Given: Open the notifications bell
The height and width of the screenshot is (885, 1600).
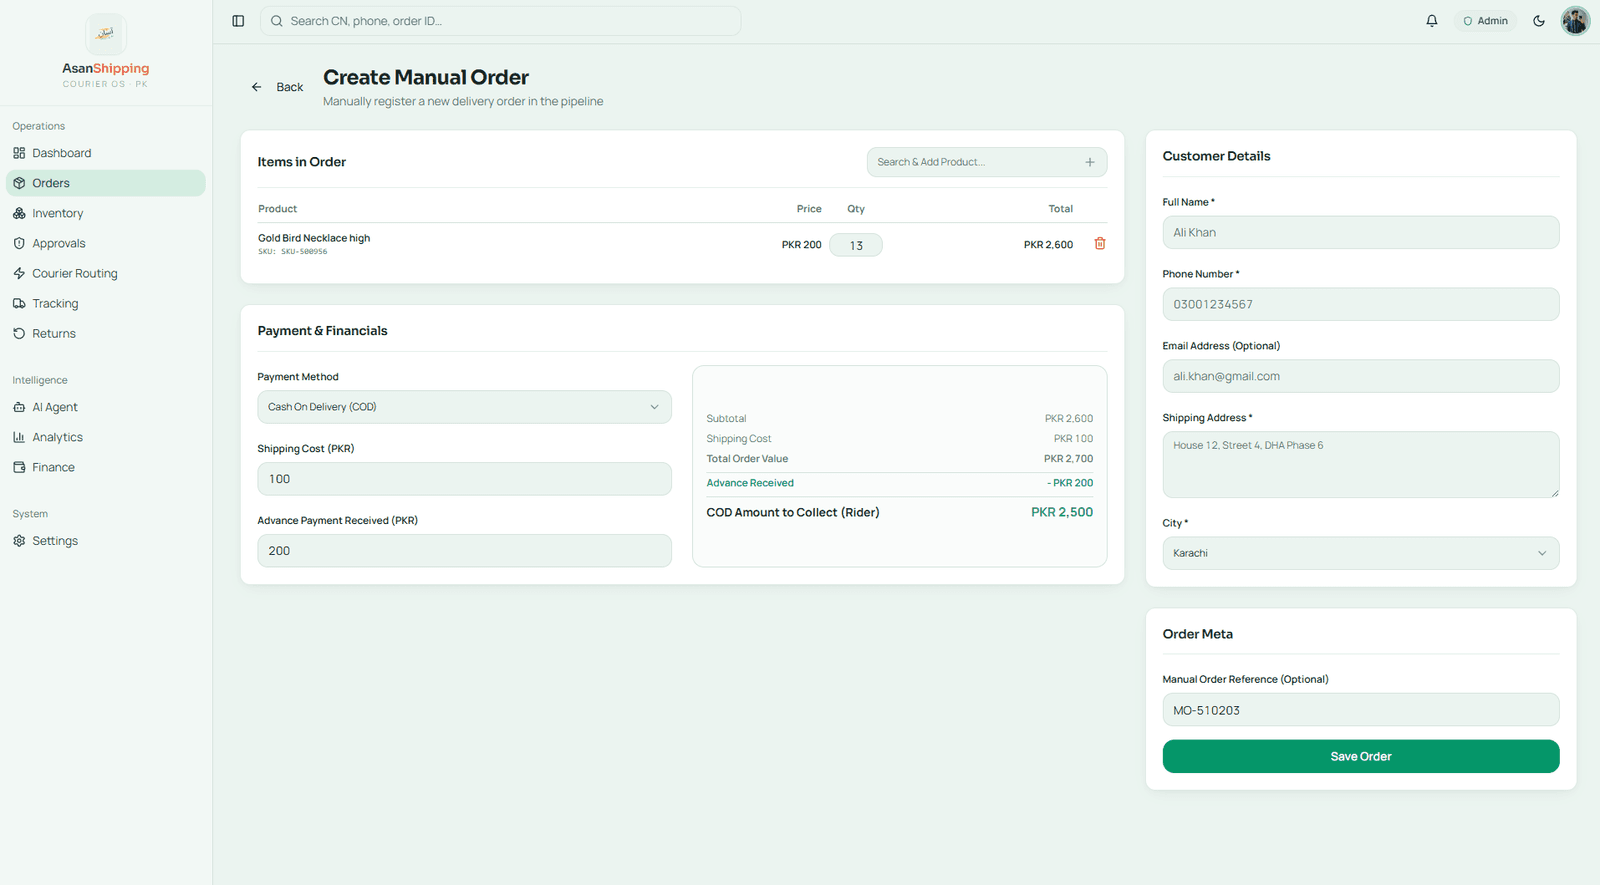Looking at the screenshot, I should 1432,21.
